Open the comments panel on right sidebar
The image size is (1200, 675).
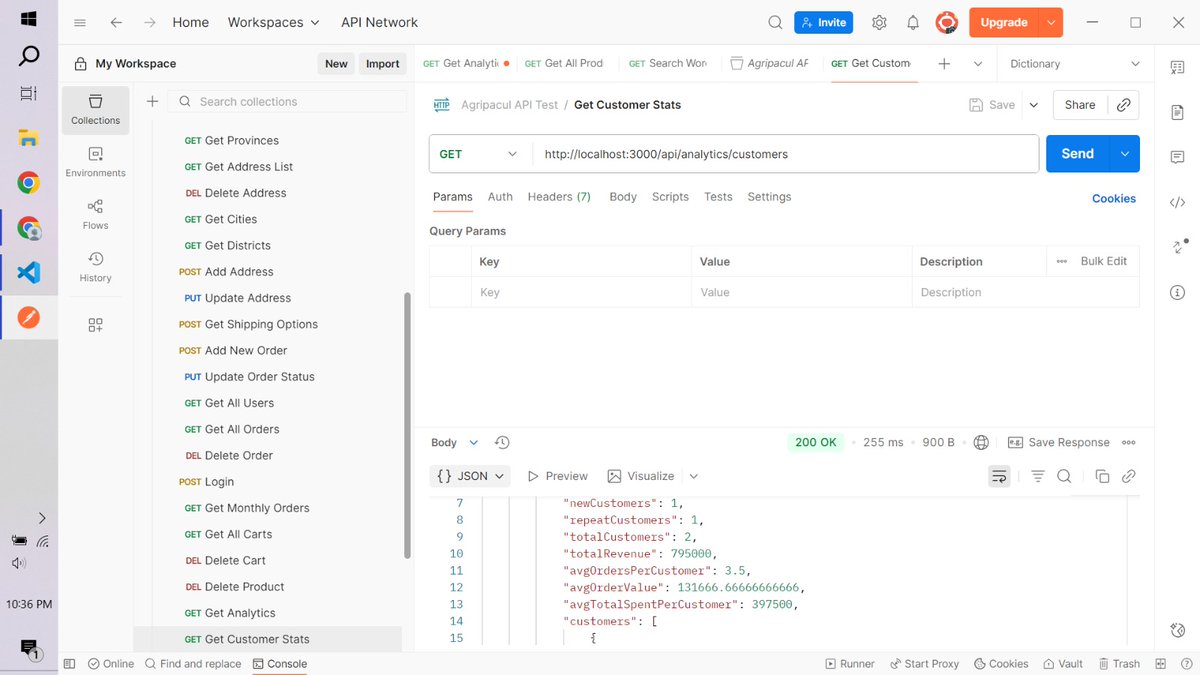(1177, 156)
